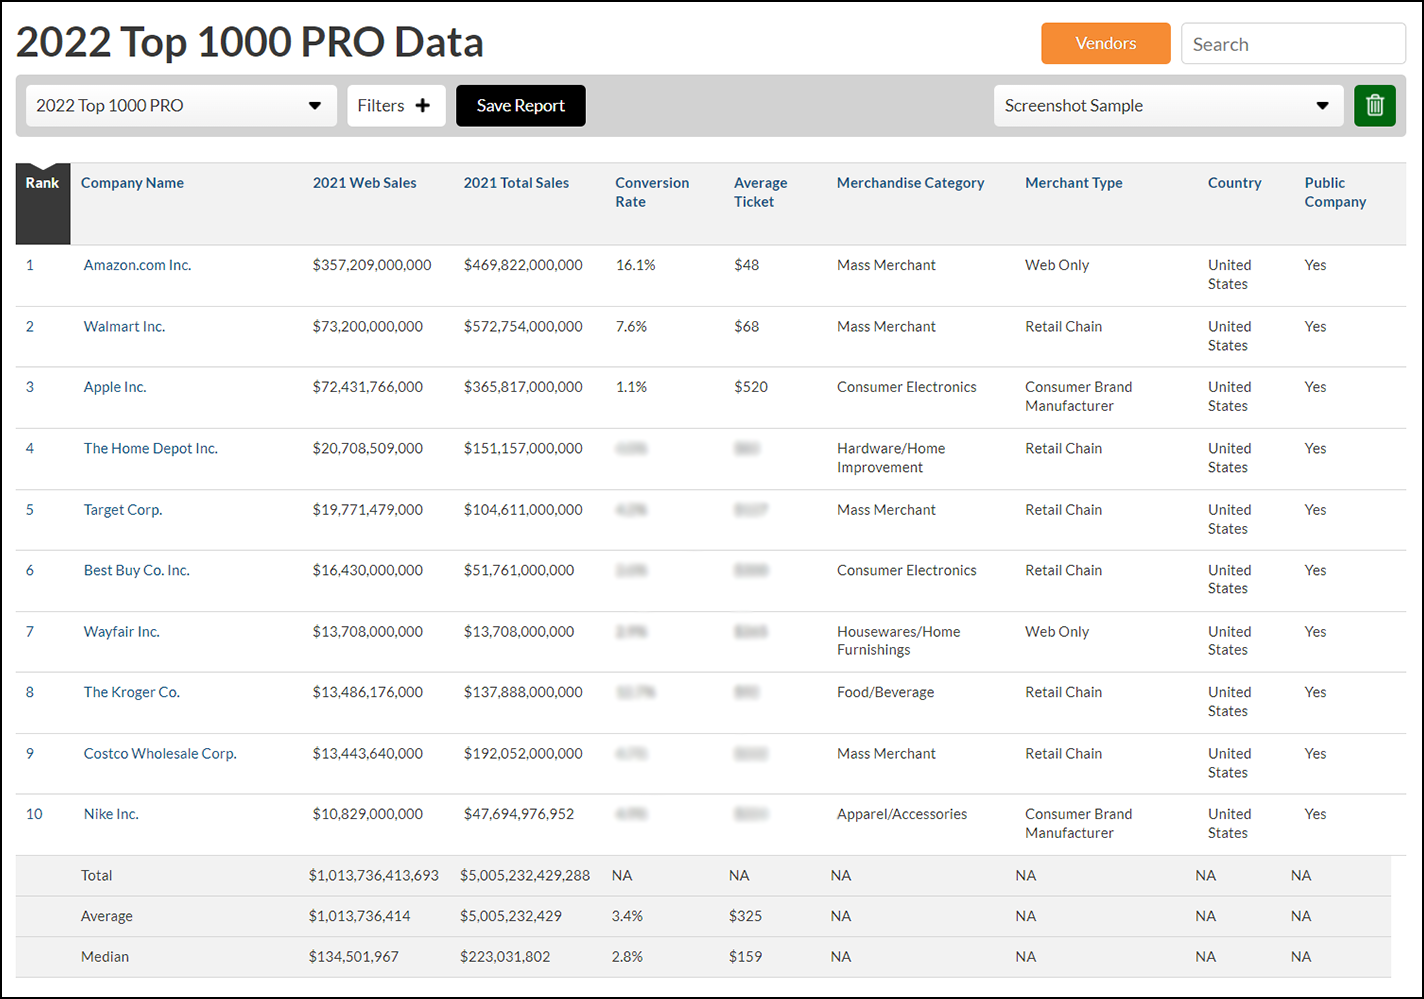Open the Nike Inc. link
The height and width of the screenshot is (999, 1424).
click(x=111, y=814)
